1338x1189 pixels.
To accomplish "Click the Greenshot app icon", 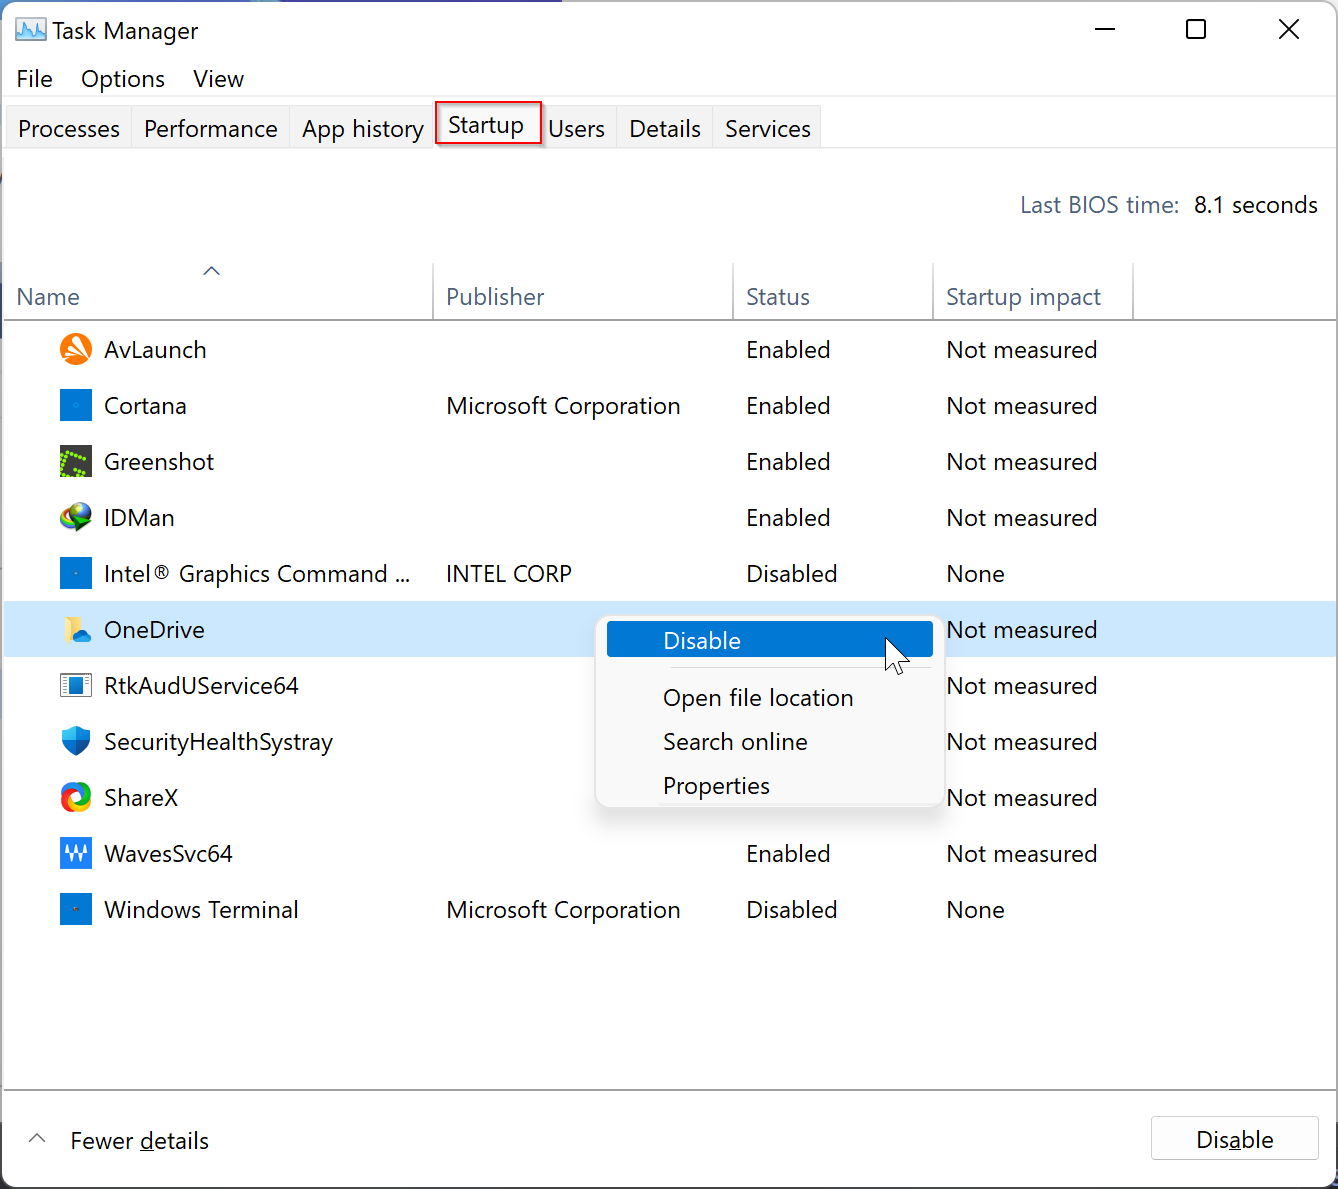I will (76, 461).
